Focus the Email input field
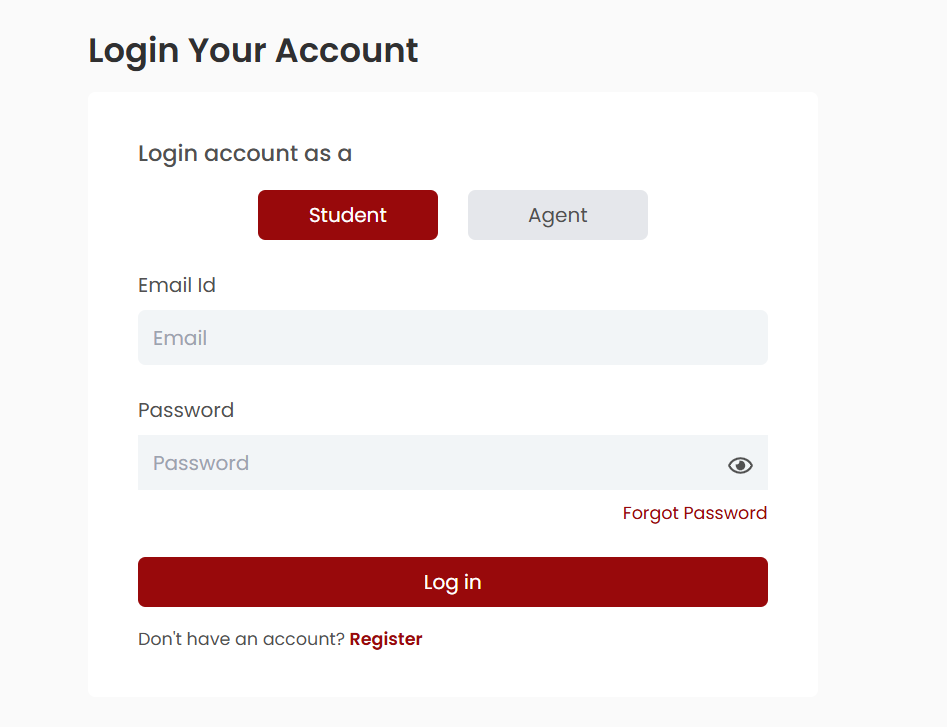This screenshot has width=947, height=727. 453,338
